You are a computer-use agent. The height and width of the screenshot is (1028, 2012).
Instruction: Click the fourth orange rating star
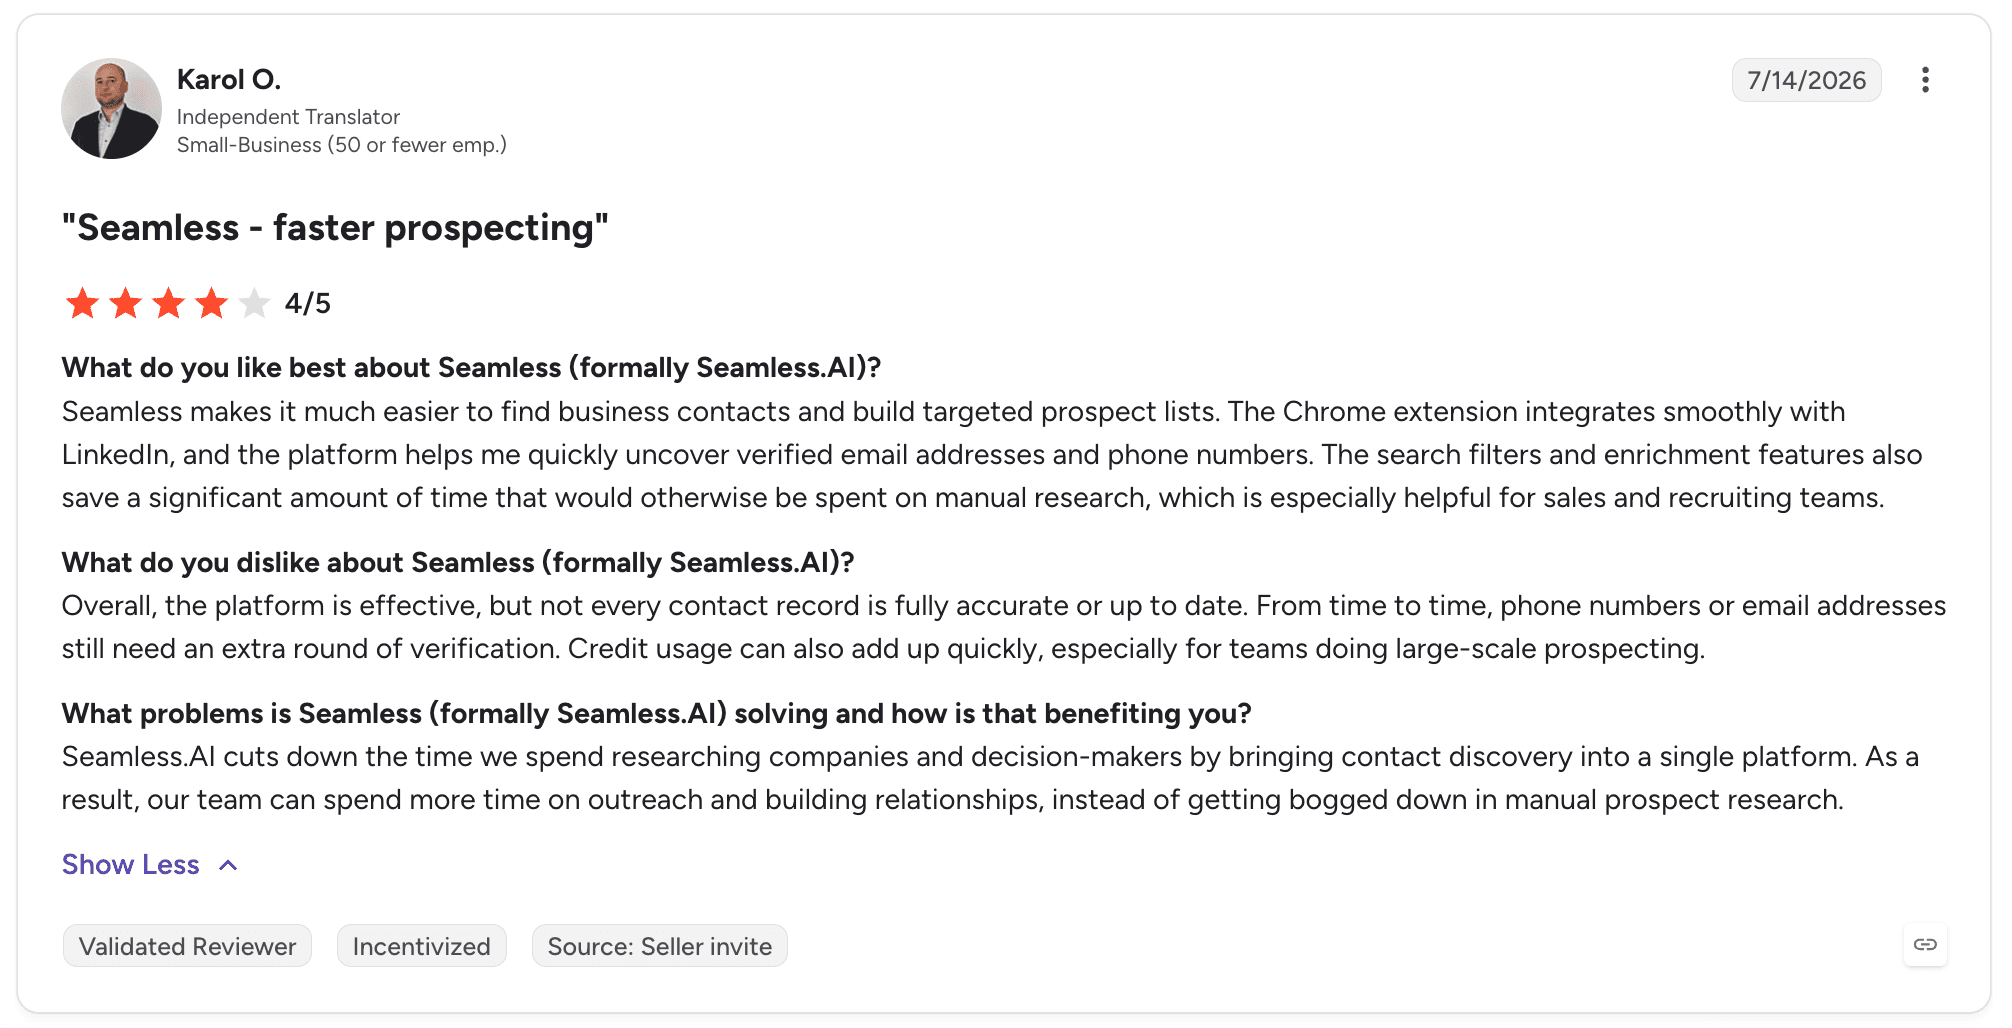tap(211, 303)
